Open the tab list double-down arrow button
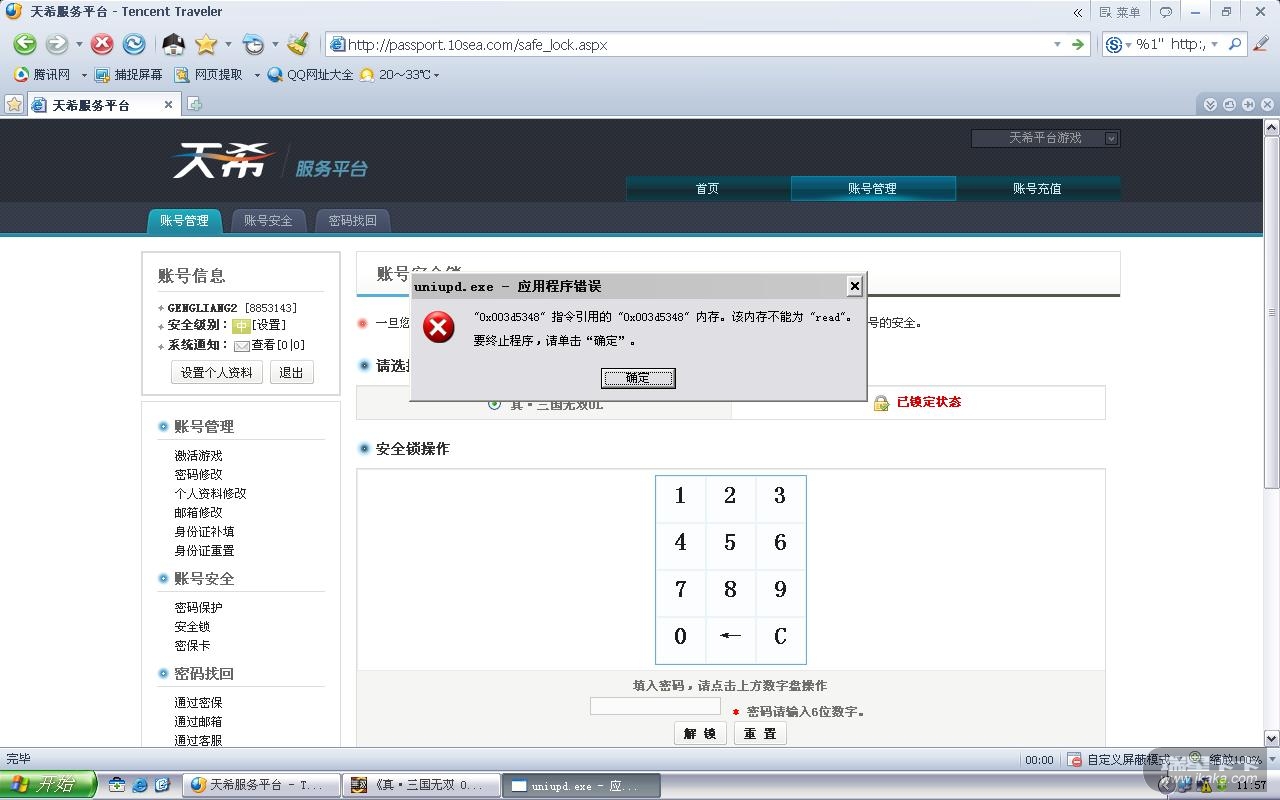Screen dimensions: 1280x800 [x=1210, y=104]
